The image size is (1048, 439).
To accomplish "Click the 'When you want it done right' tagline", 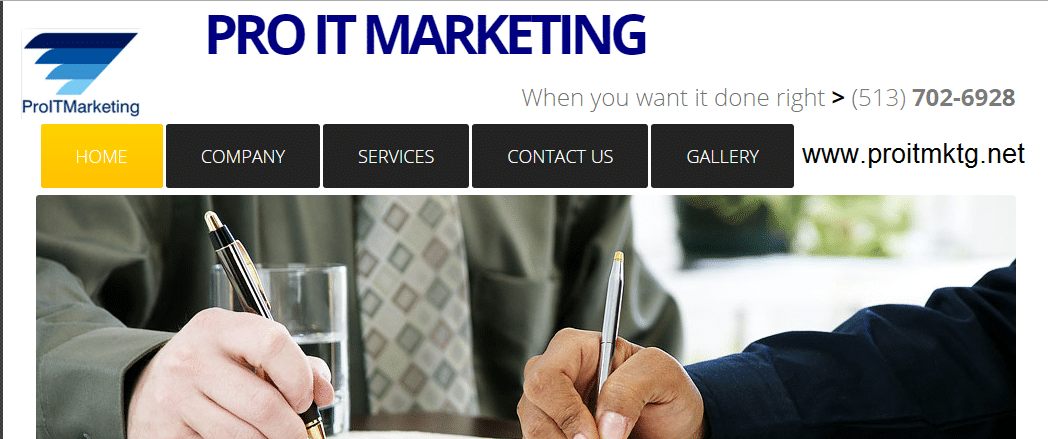I will (x=673, y=98).
